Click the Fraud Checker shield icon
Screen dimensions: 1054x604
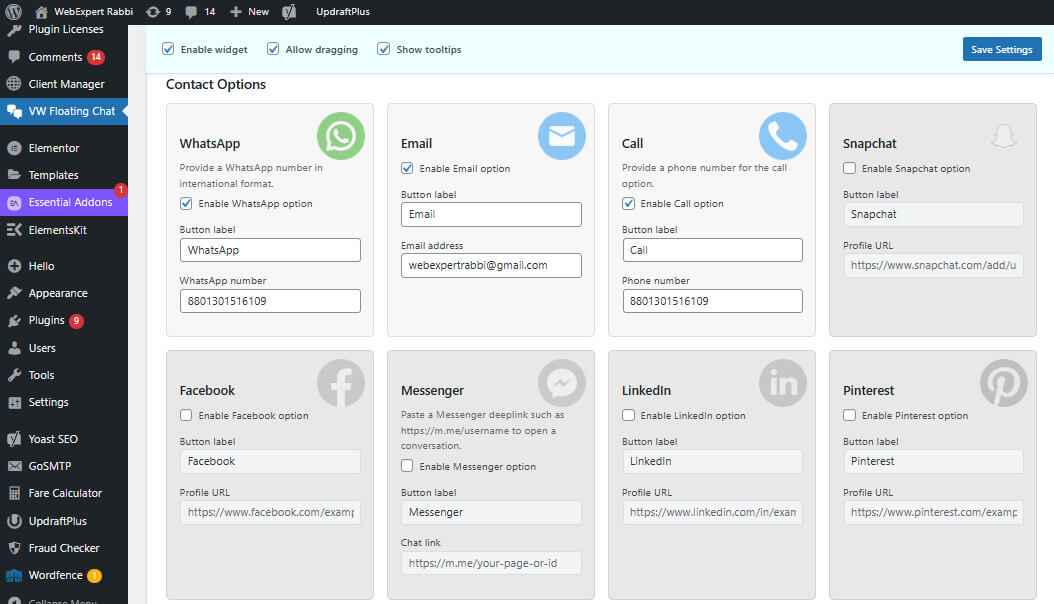tap(14, 548)
